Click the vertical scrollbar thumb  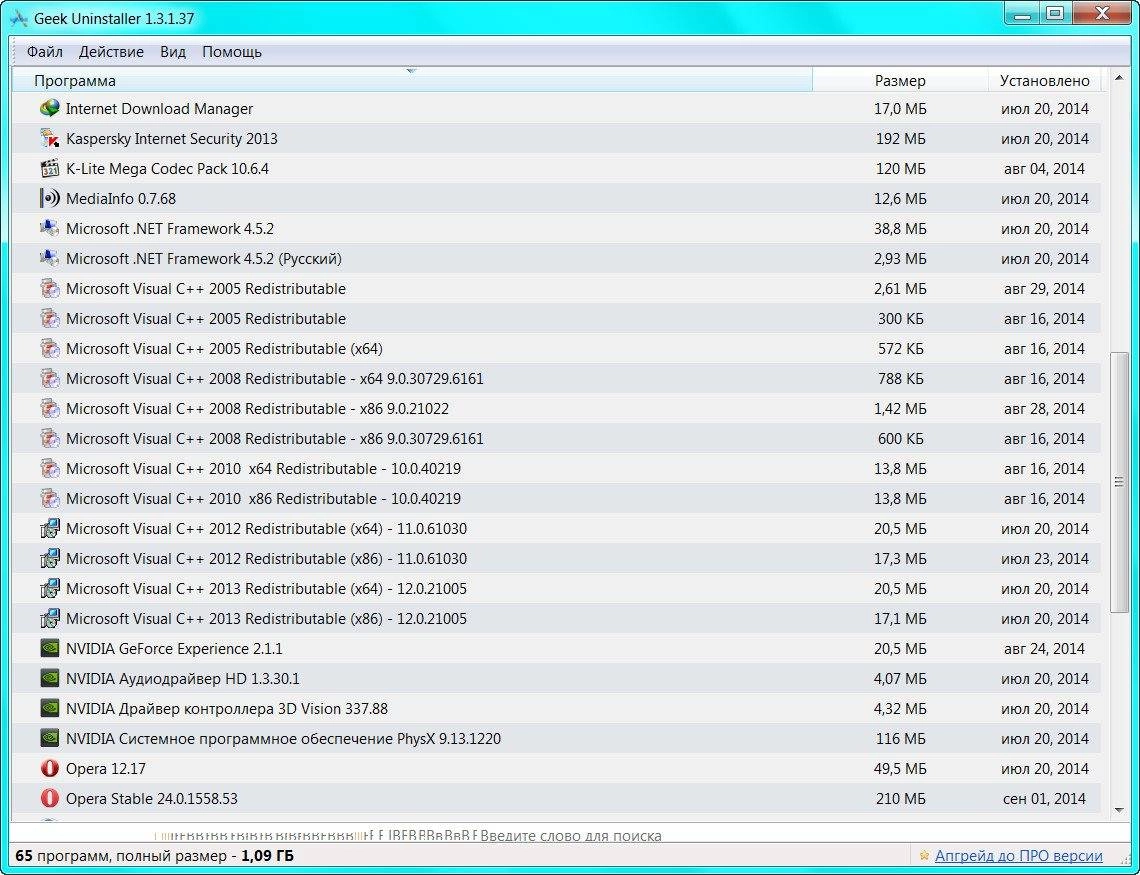tap(1119, 482)
